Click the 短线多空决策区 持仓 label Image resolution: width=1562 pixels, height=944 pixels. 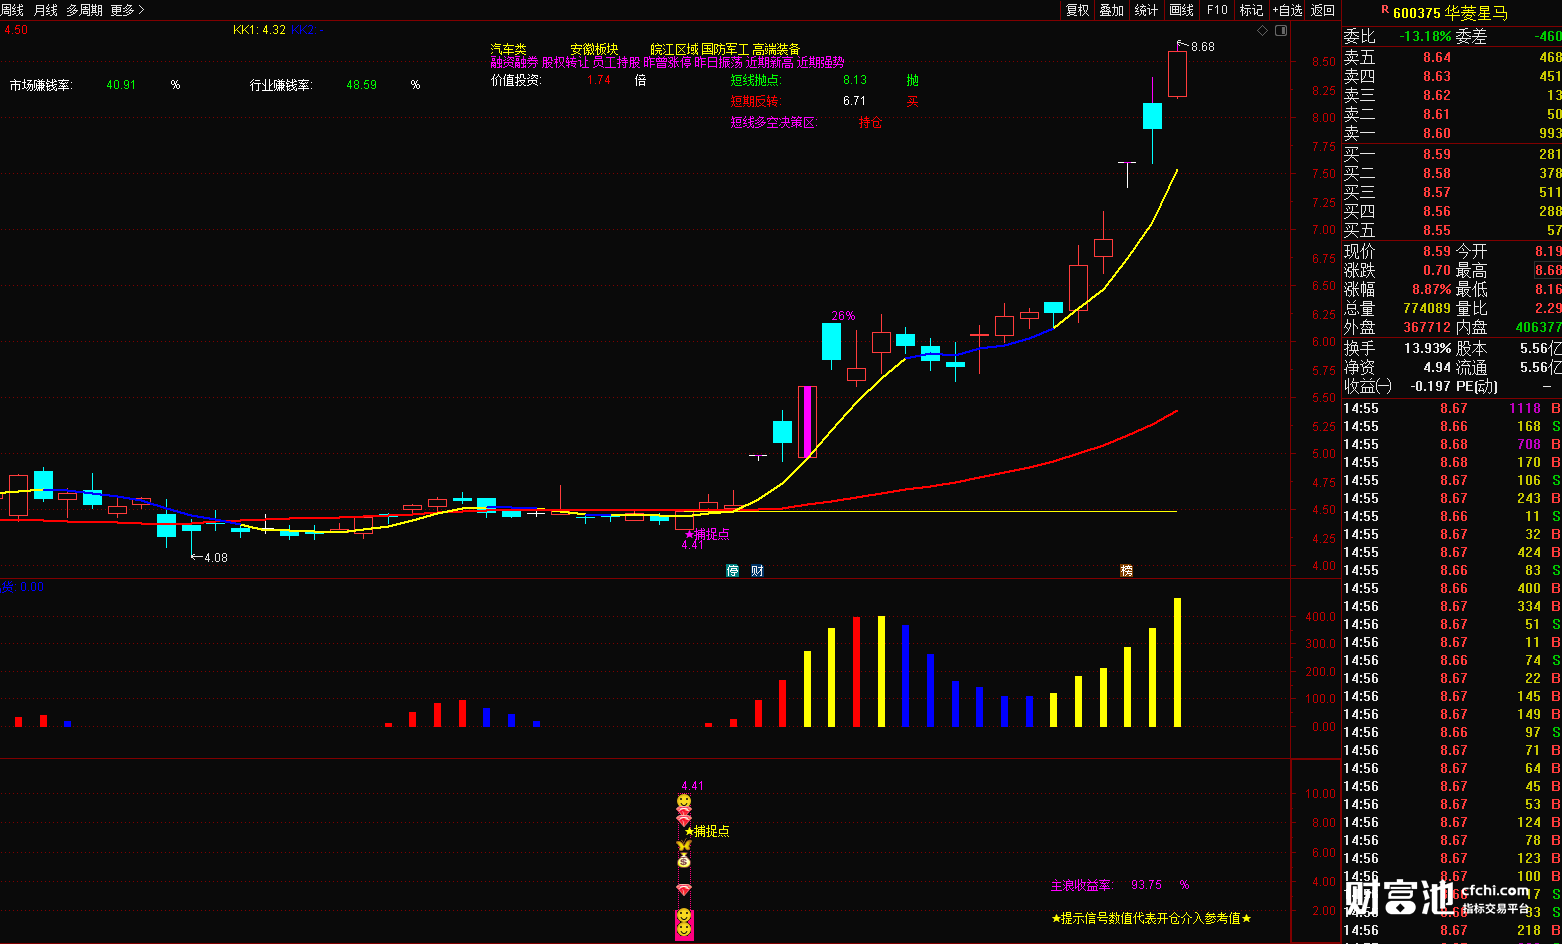coord(871,123)
